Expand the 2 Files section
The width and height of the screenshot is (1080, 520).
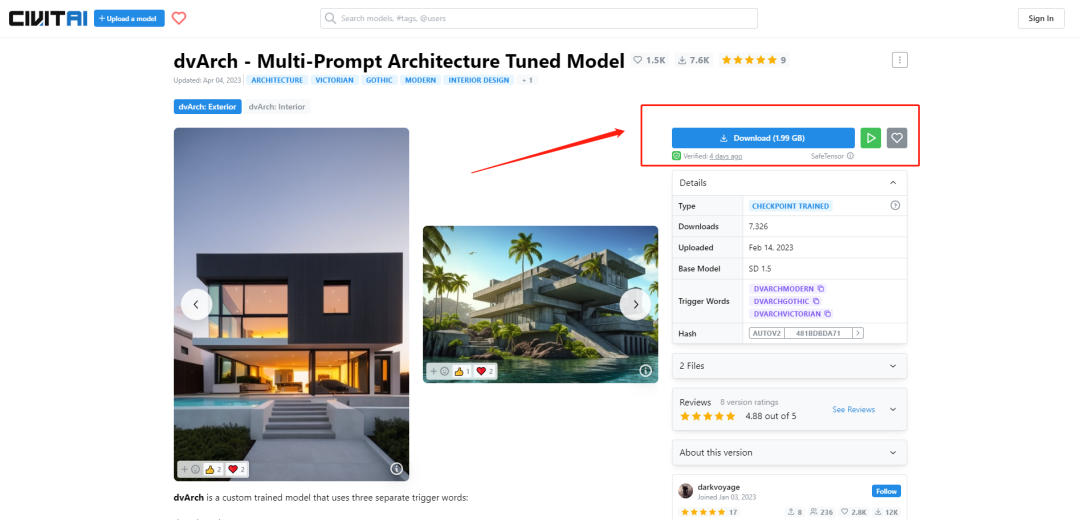[x=789, y=366]
